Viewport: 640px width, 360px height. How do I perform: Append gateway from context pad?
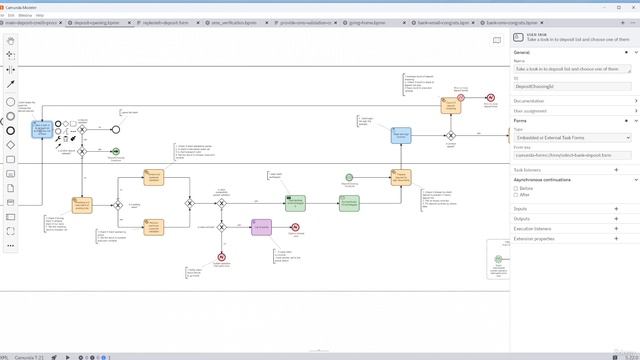pos(66,124)
